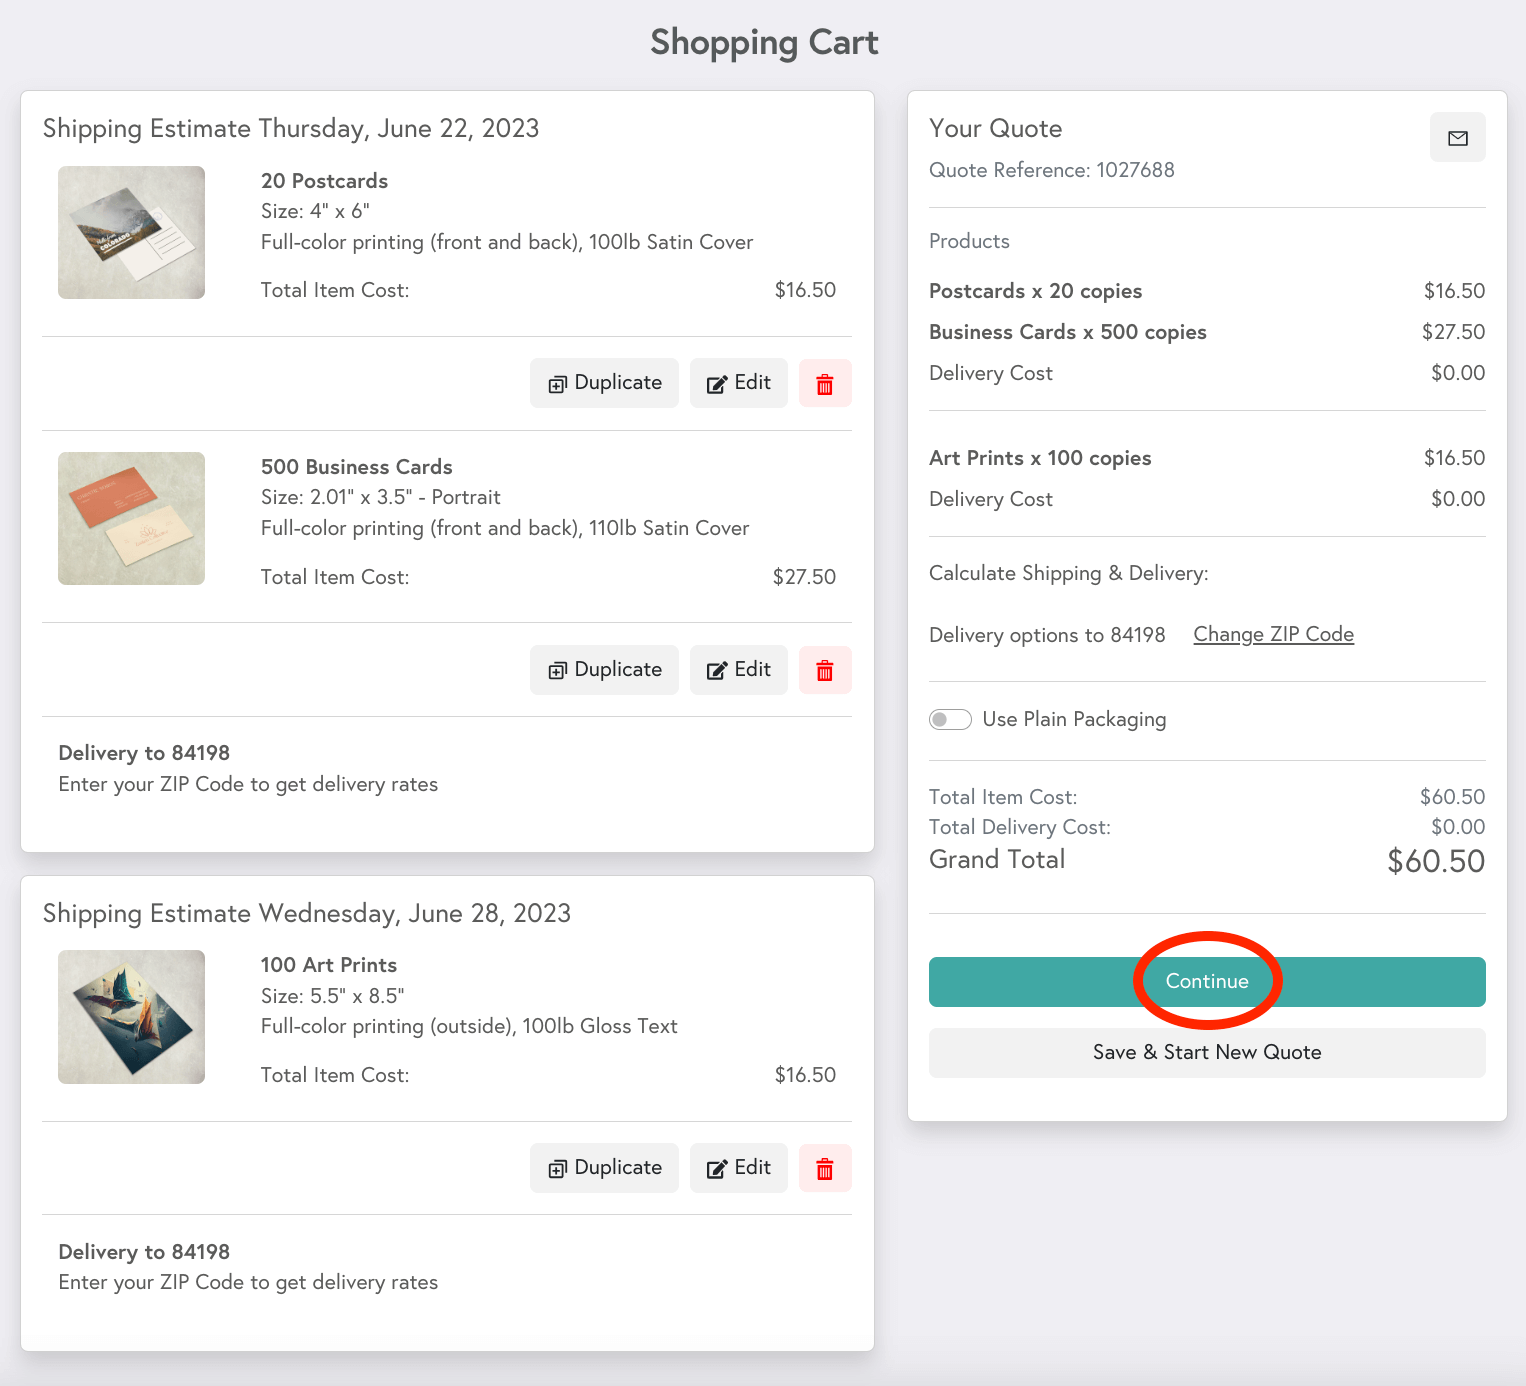Delete the 100 Art Prints item
Viewport: 1526px width, 1386px height.
(825, 1167)
